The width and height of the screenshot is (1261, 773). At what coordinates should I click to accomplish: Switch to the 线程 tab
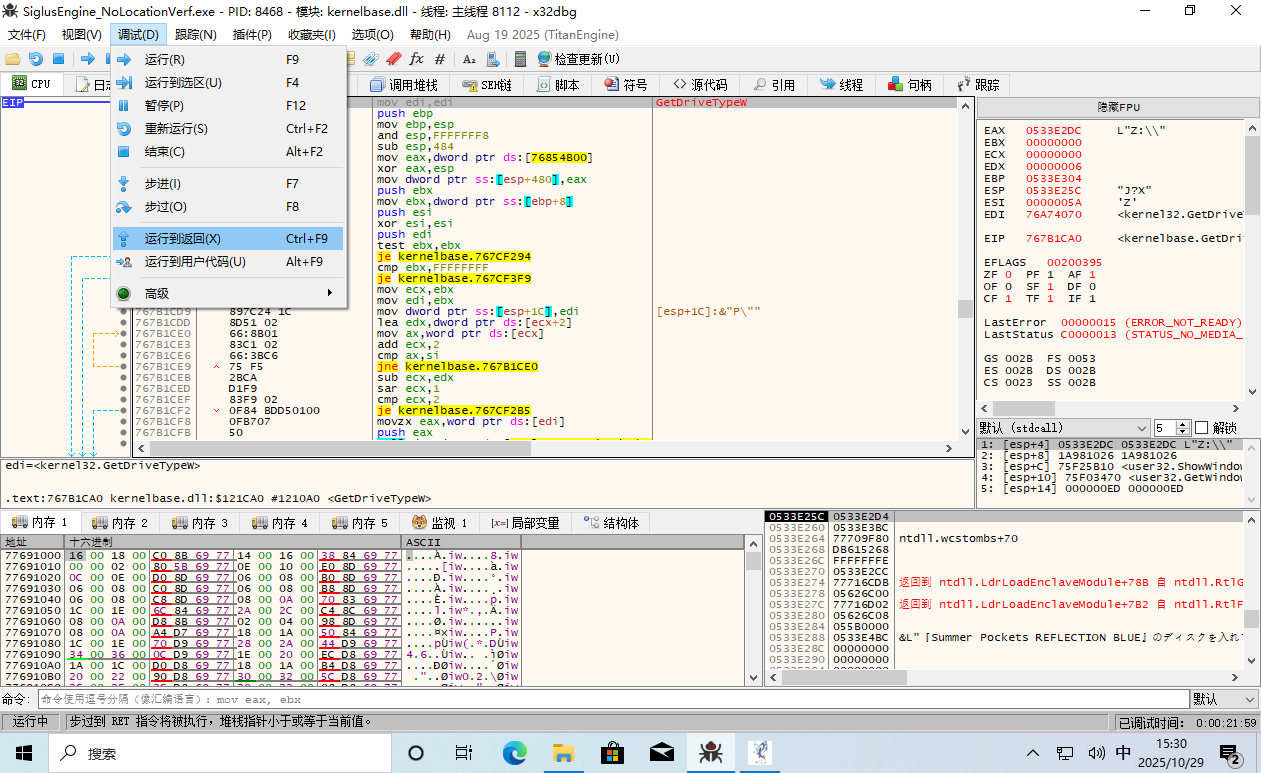pos(841,85)
